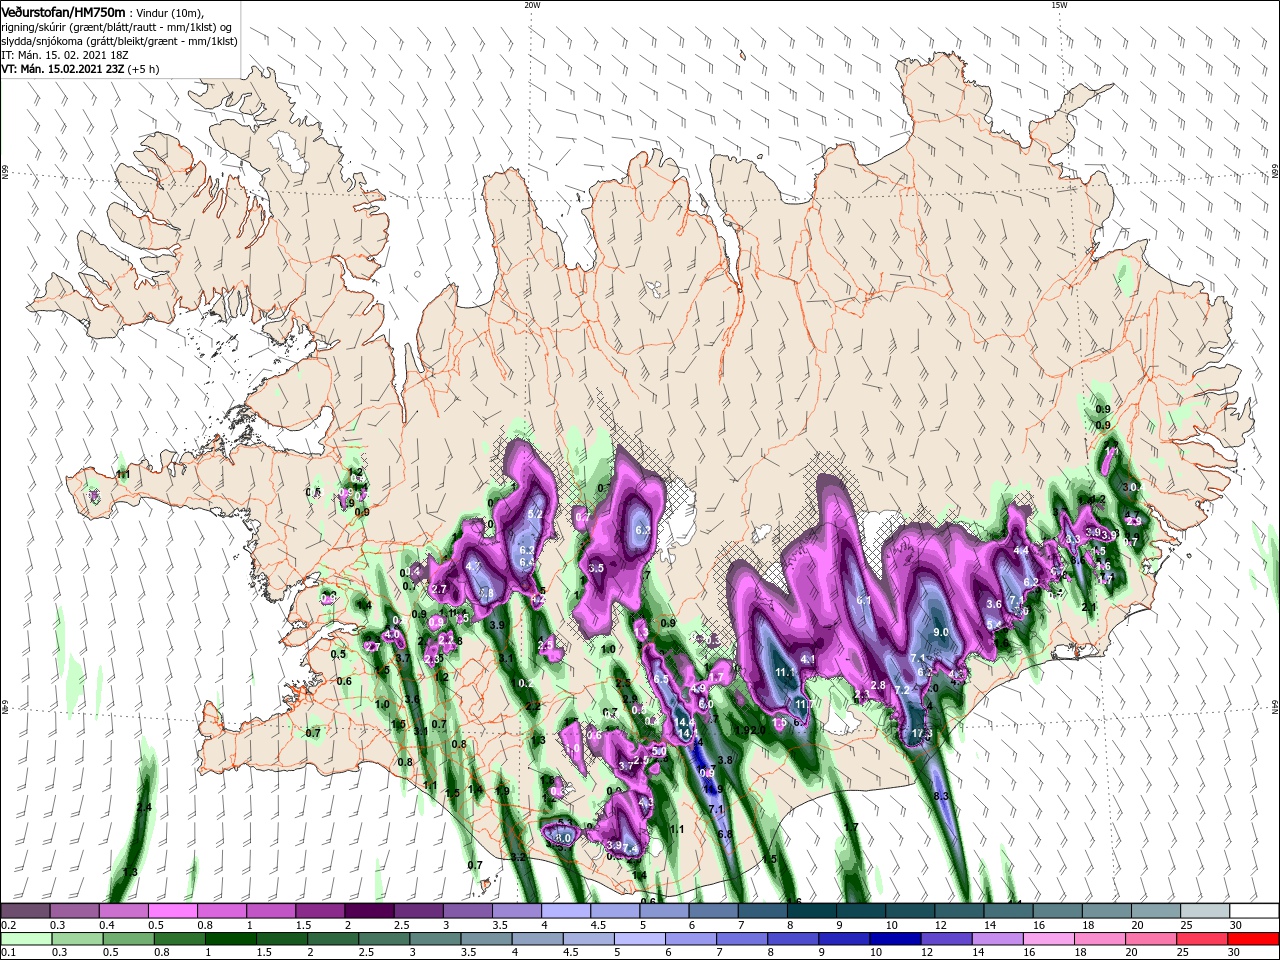The width and height of the screenshot is (1280, 960).
Task: Click the Veðurstofan/HM750m map title
Action: [x=63, y=11]
